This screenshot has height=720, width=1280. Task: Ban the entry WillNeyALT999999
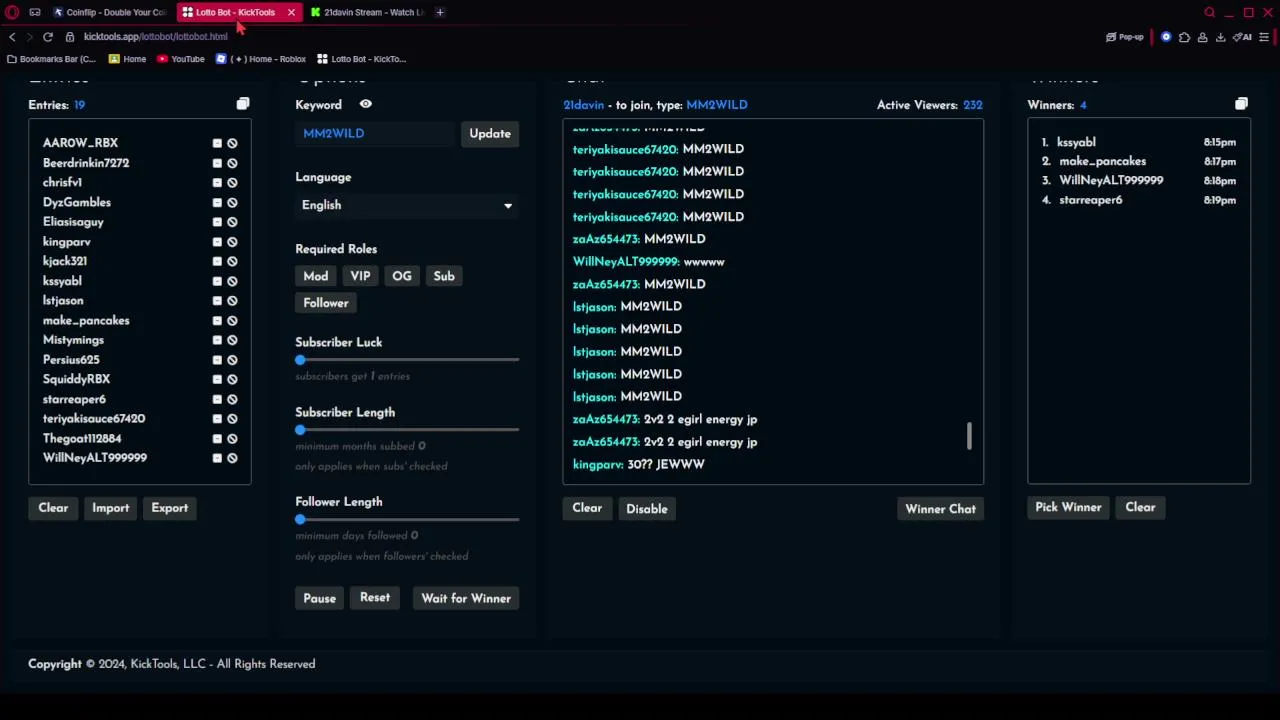232,458
